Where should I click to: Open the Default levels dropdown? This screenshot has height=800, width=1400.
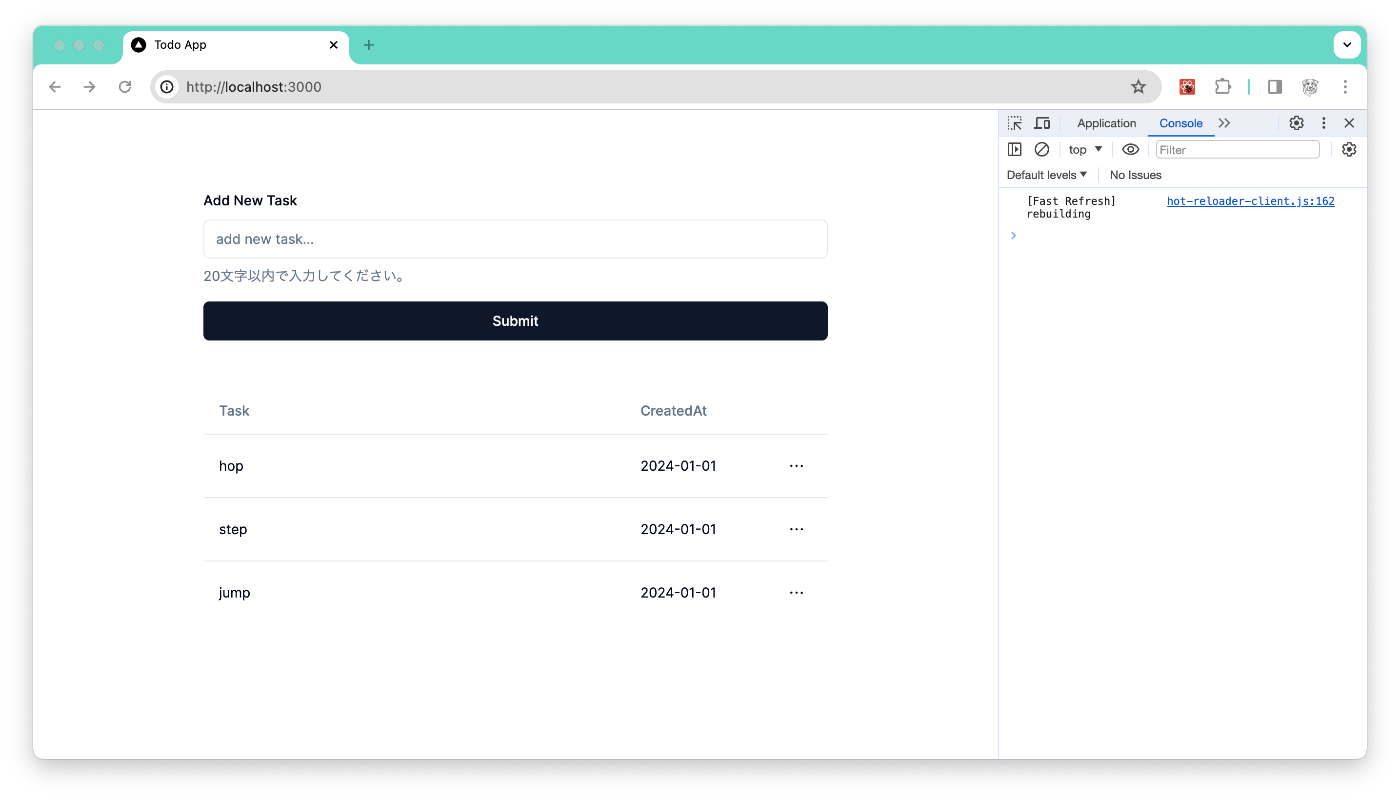1047,175
